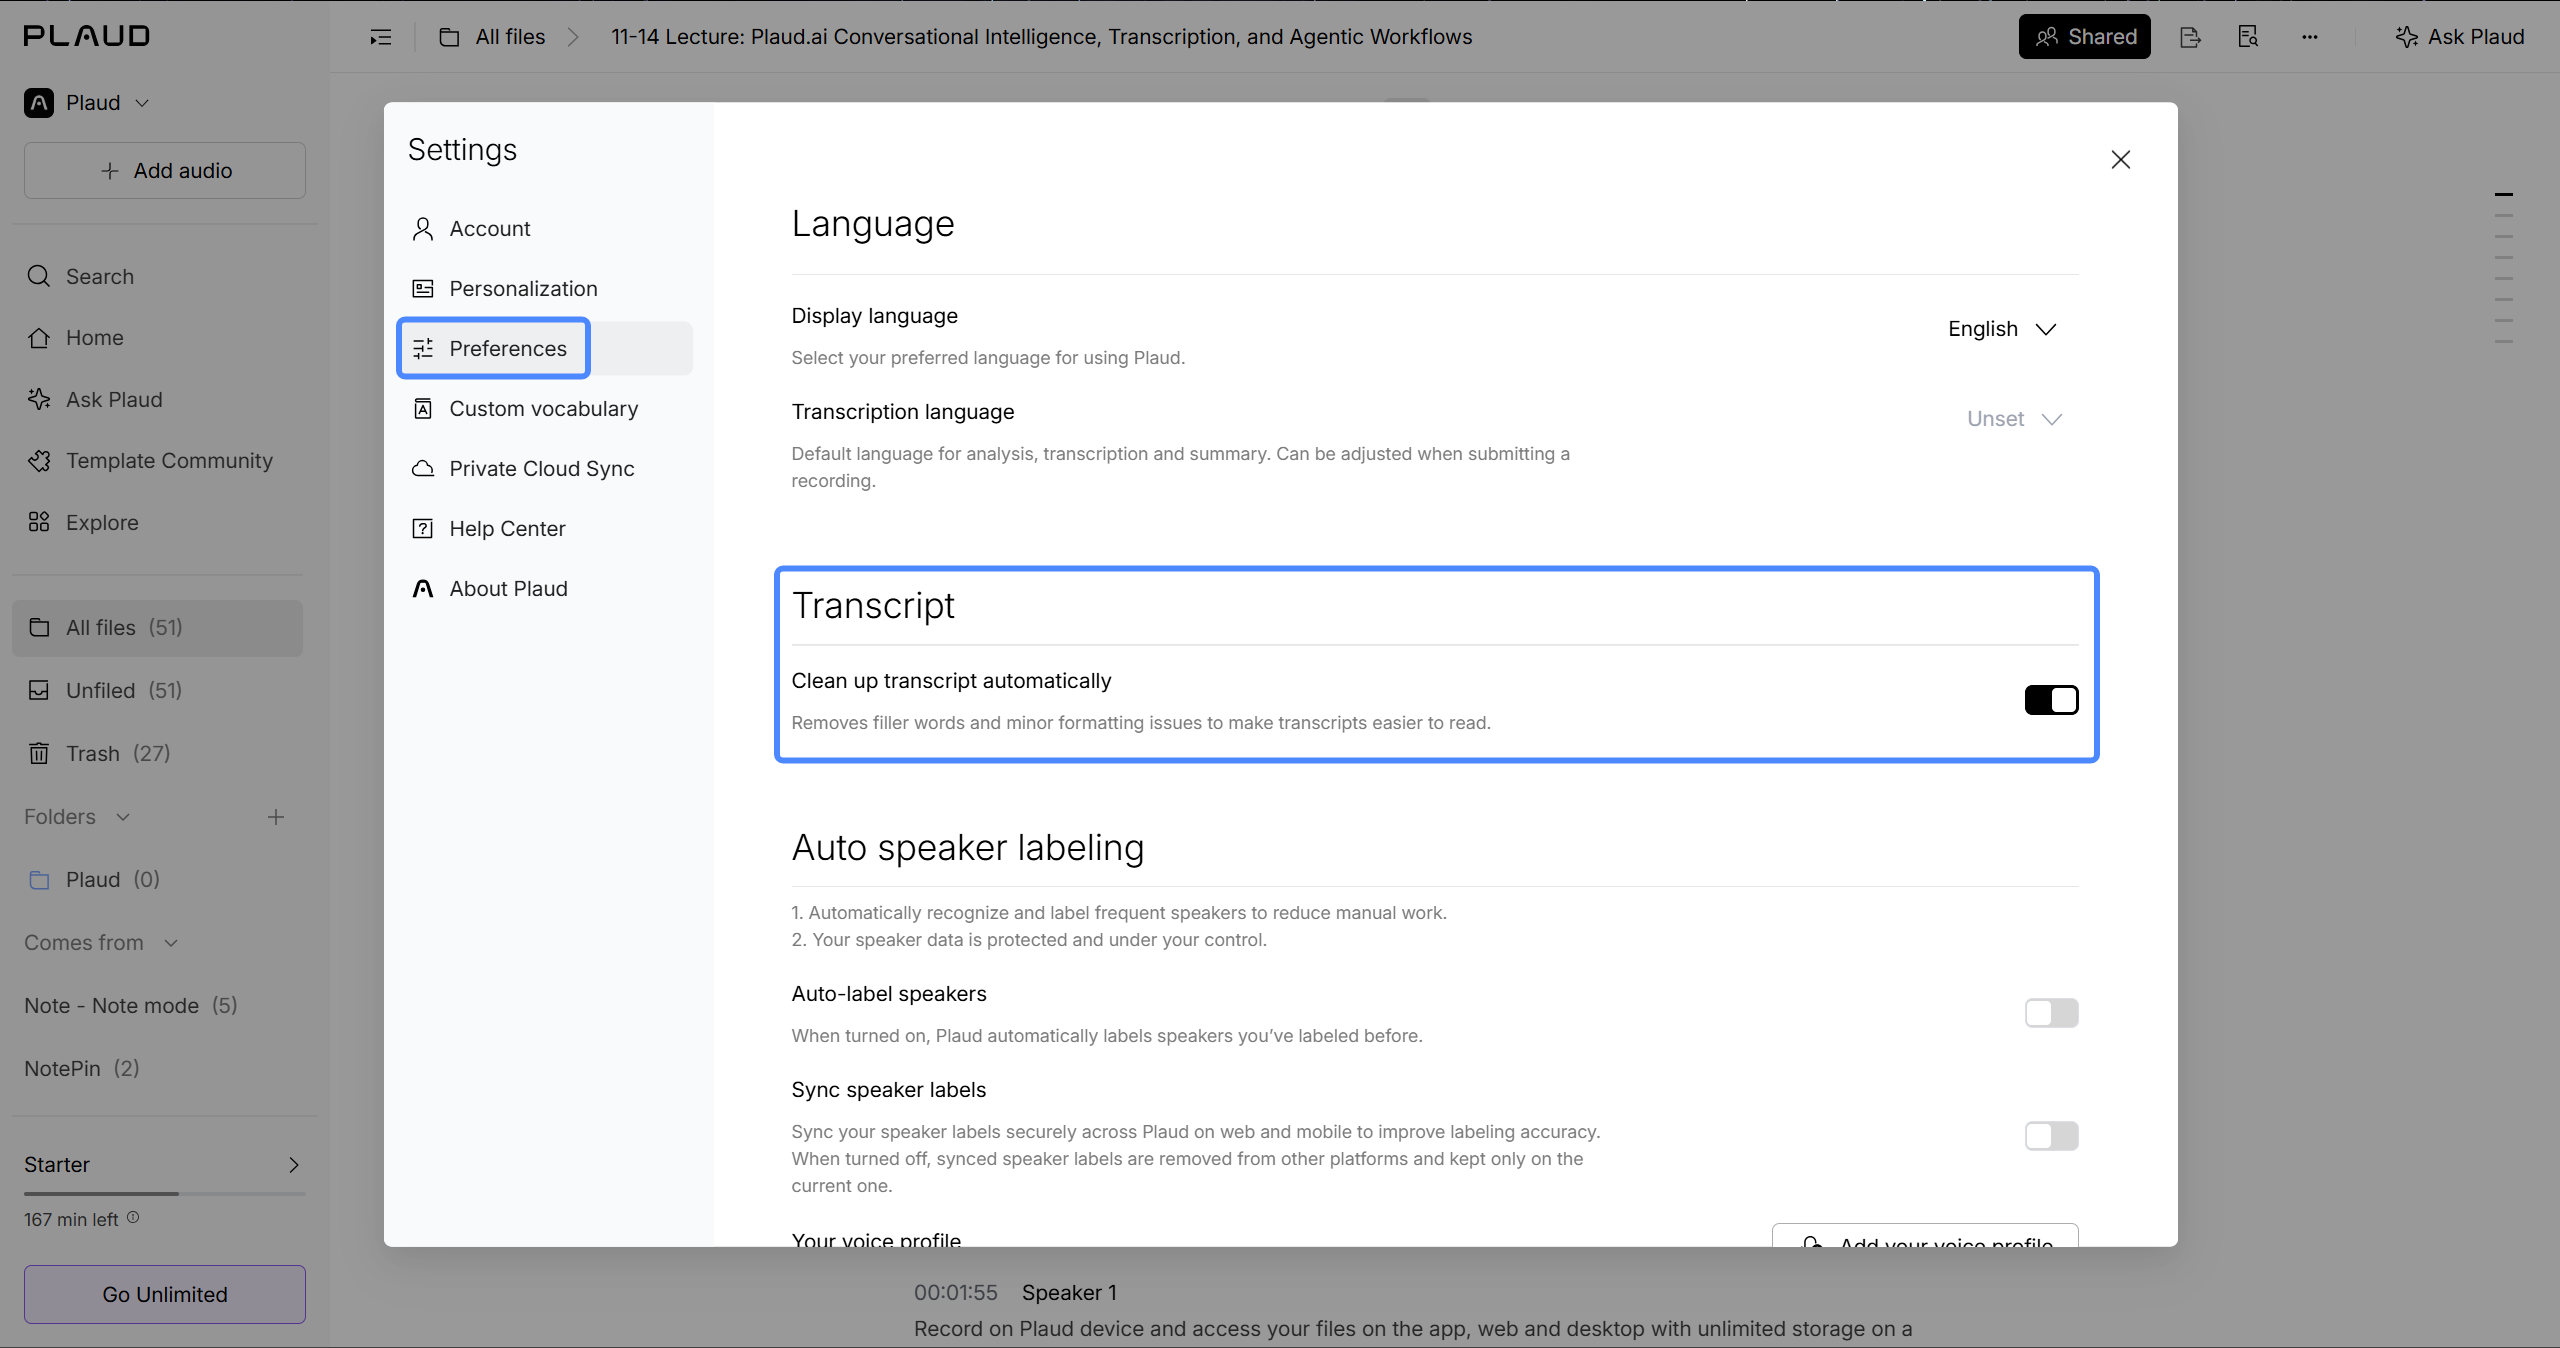Image resolution: width=2560 pixels, height=1348 pixels.
Task: Click the Account person icon
Action: point(423,229)
